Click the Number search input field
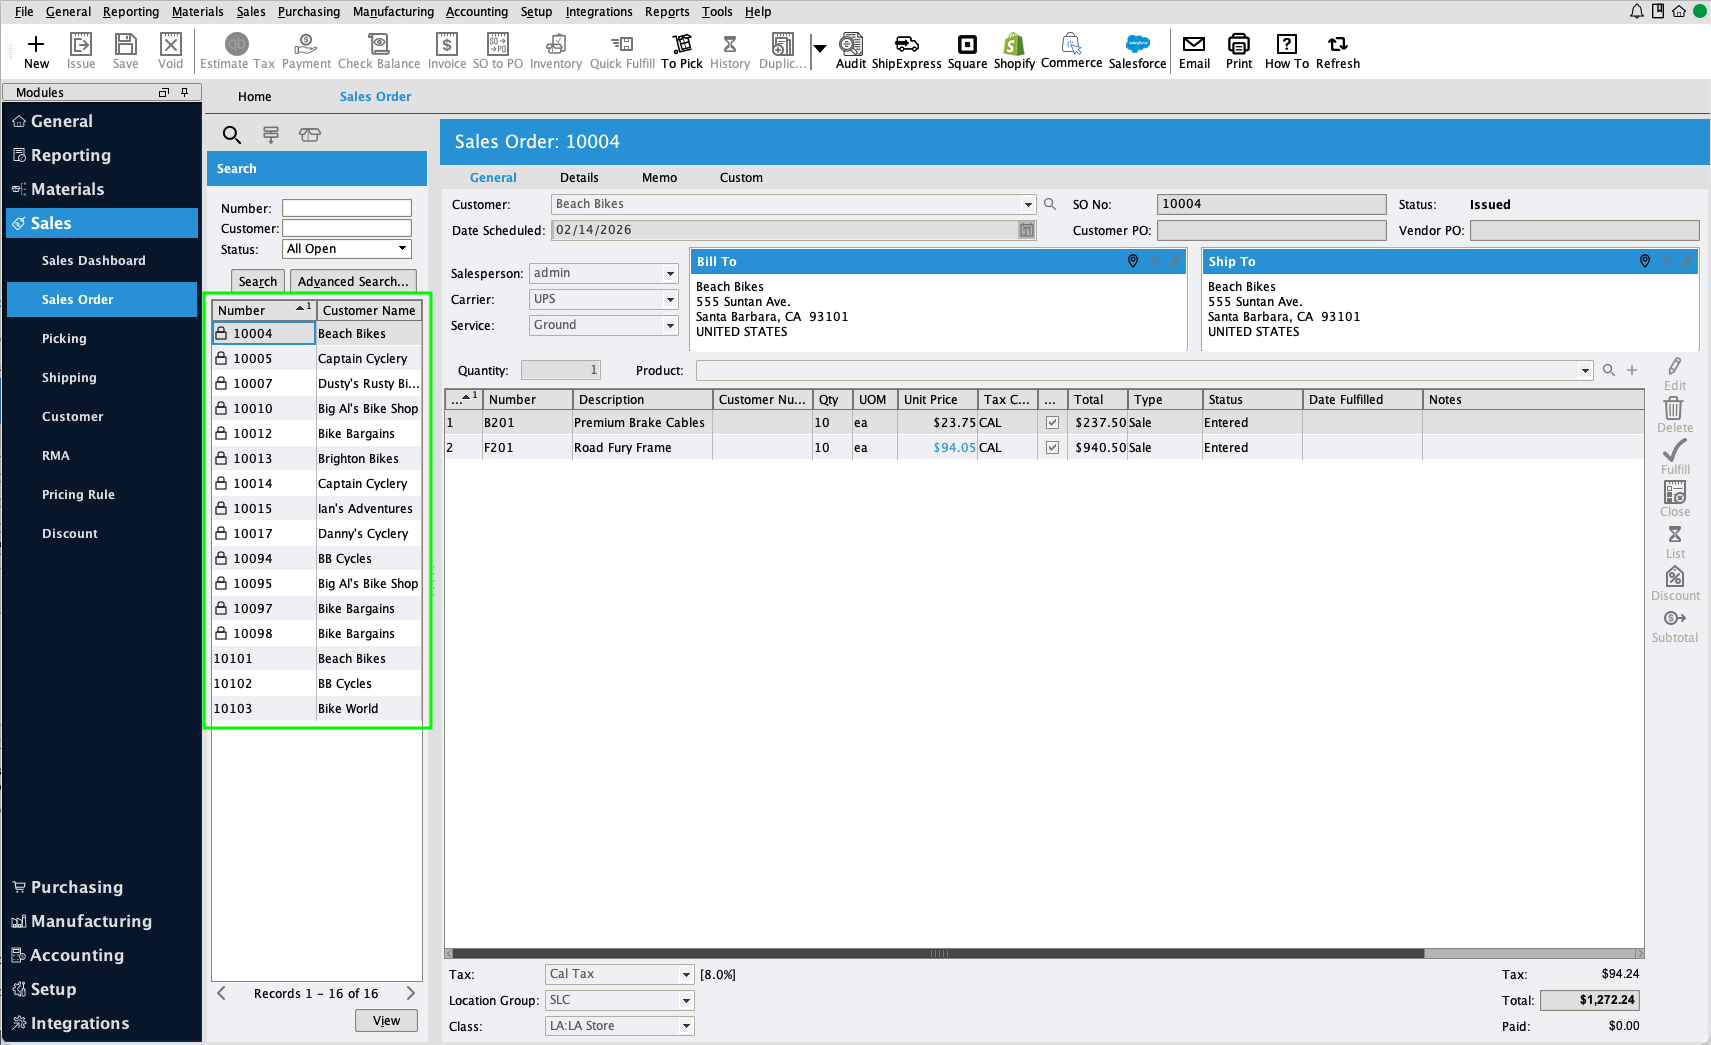The height and width of the screenshot is (1045, 1711). coord(347,208)
